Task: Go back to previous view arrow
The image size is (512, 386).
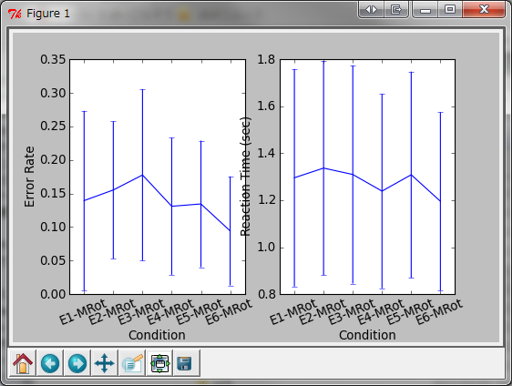Action: [50, 363]
